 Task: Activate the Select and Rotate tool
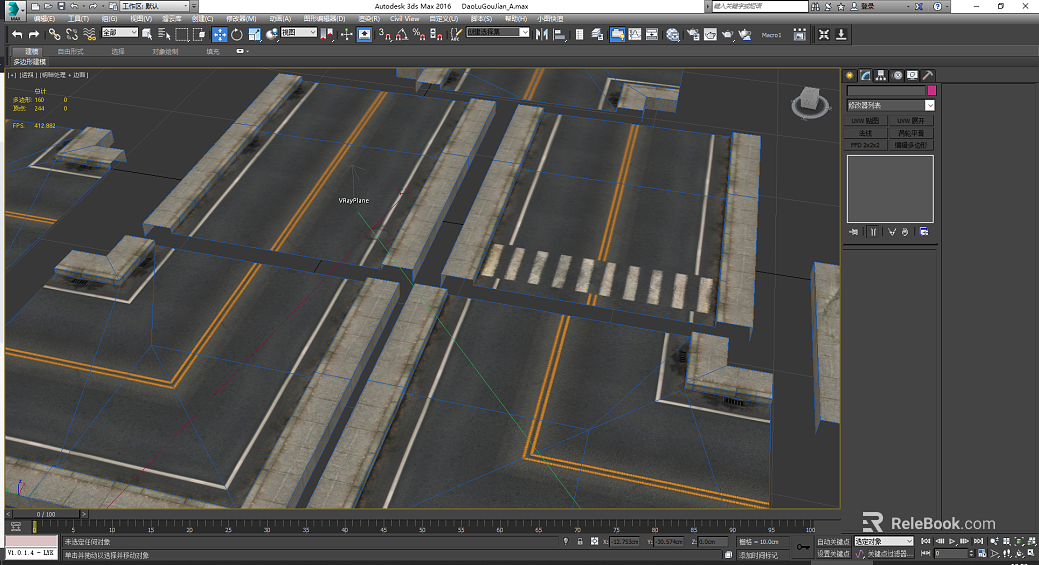237,34
